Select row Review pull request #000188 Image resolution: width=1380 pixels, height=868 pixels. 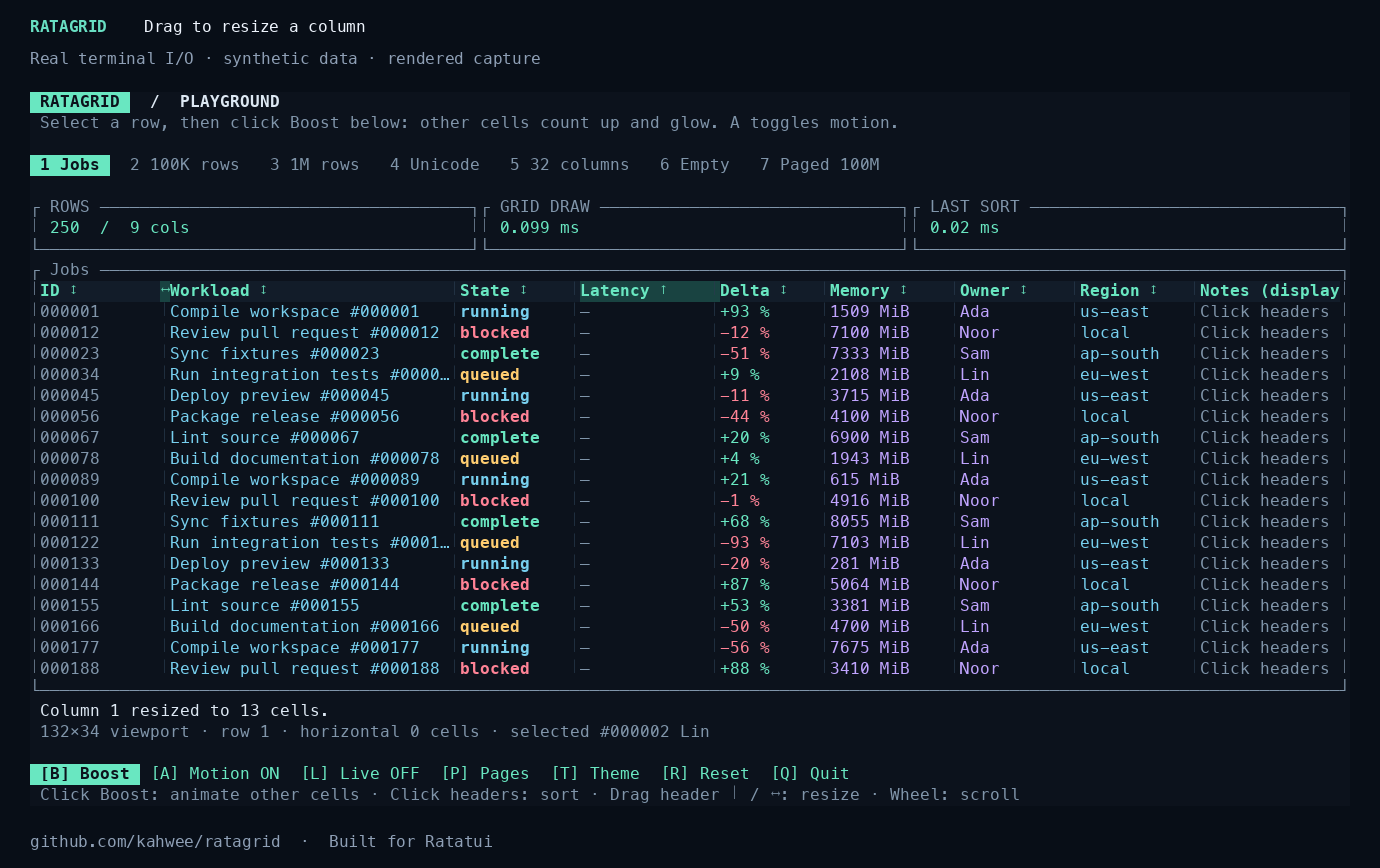[690, 668]
